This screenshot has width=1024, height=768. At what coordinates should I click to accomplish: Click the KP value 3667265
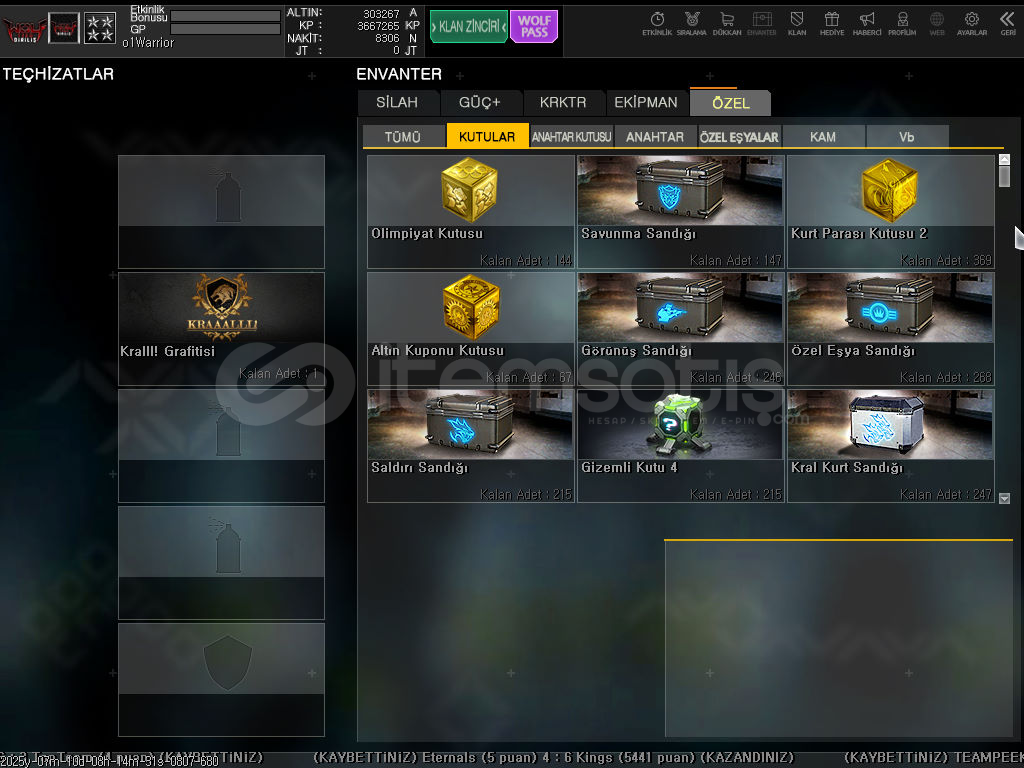coord(378,26)
